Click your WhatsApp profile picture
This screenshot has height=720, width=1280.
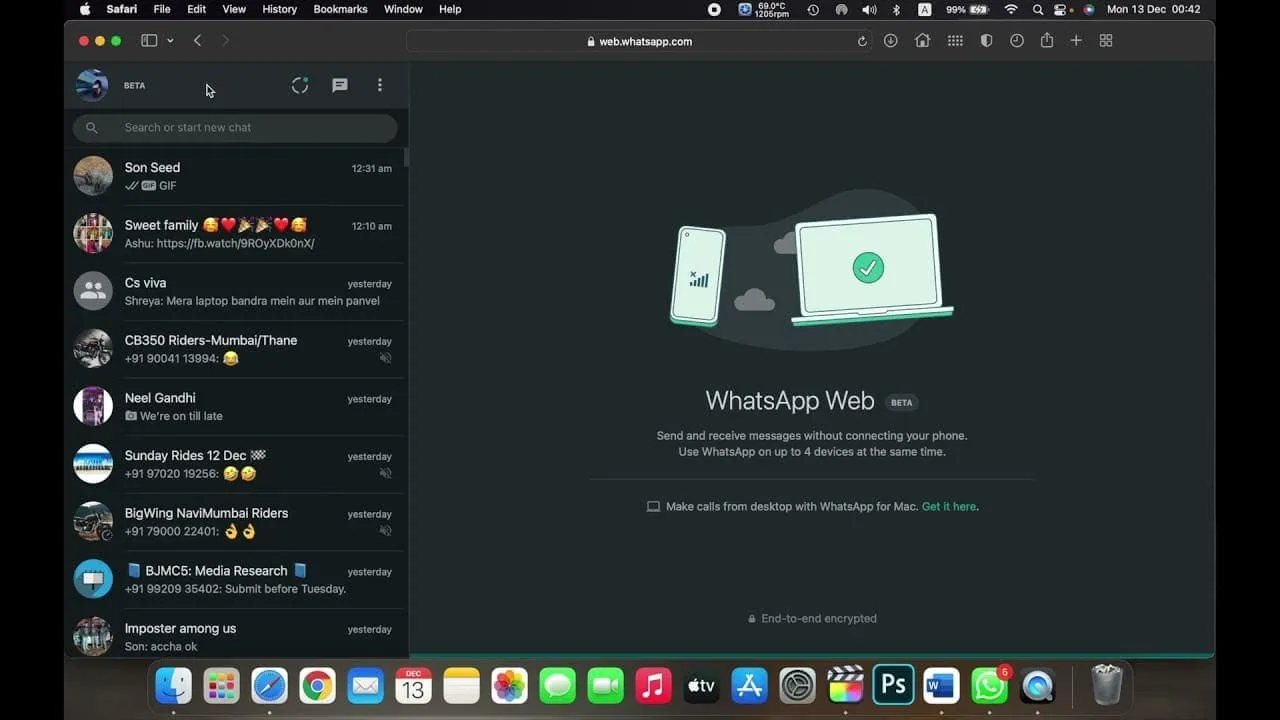pyautogui.click(x=91, y=85)
